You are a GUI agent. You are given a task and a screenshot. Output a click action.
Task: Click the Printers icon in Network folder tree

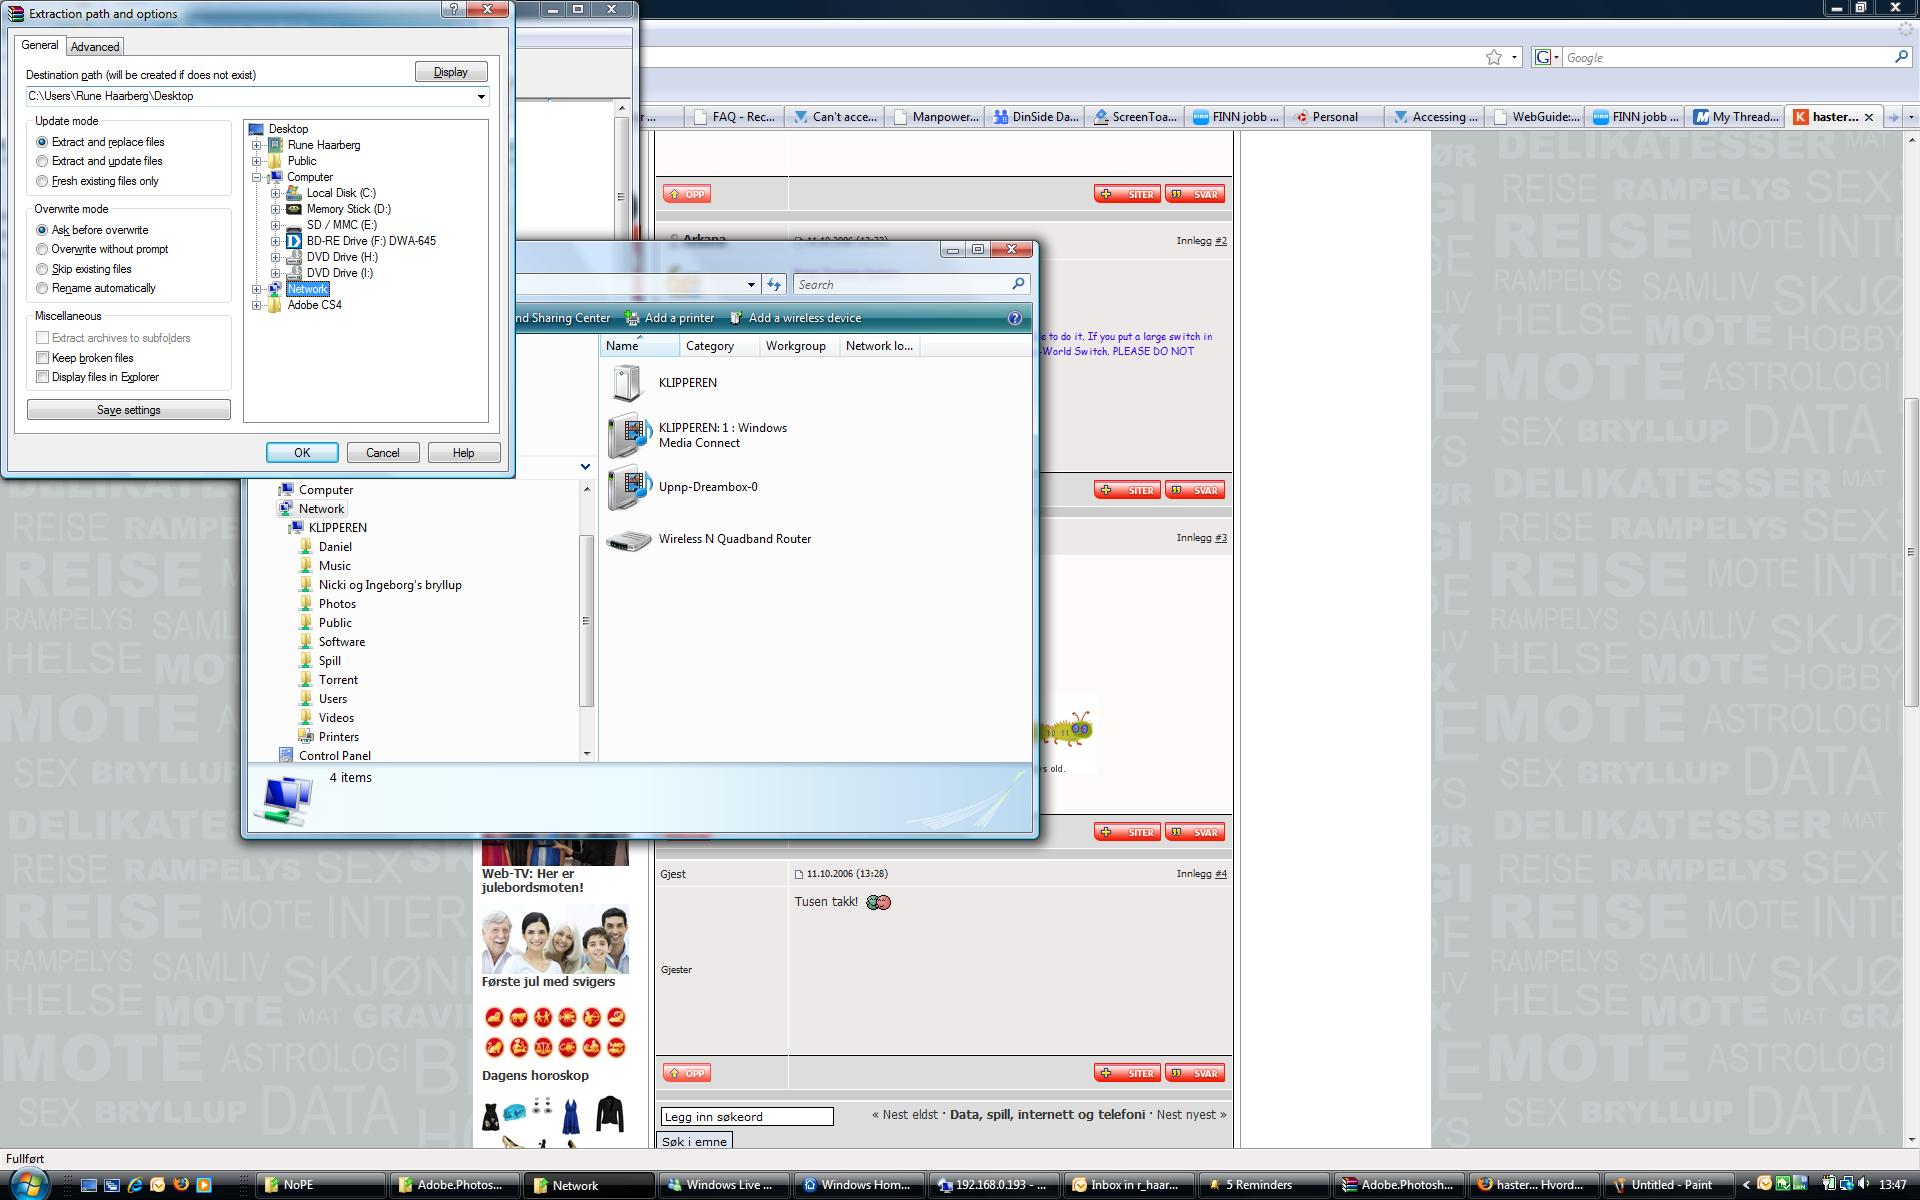click(x=307, y=737)
